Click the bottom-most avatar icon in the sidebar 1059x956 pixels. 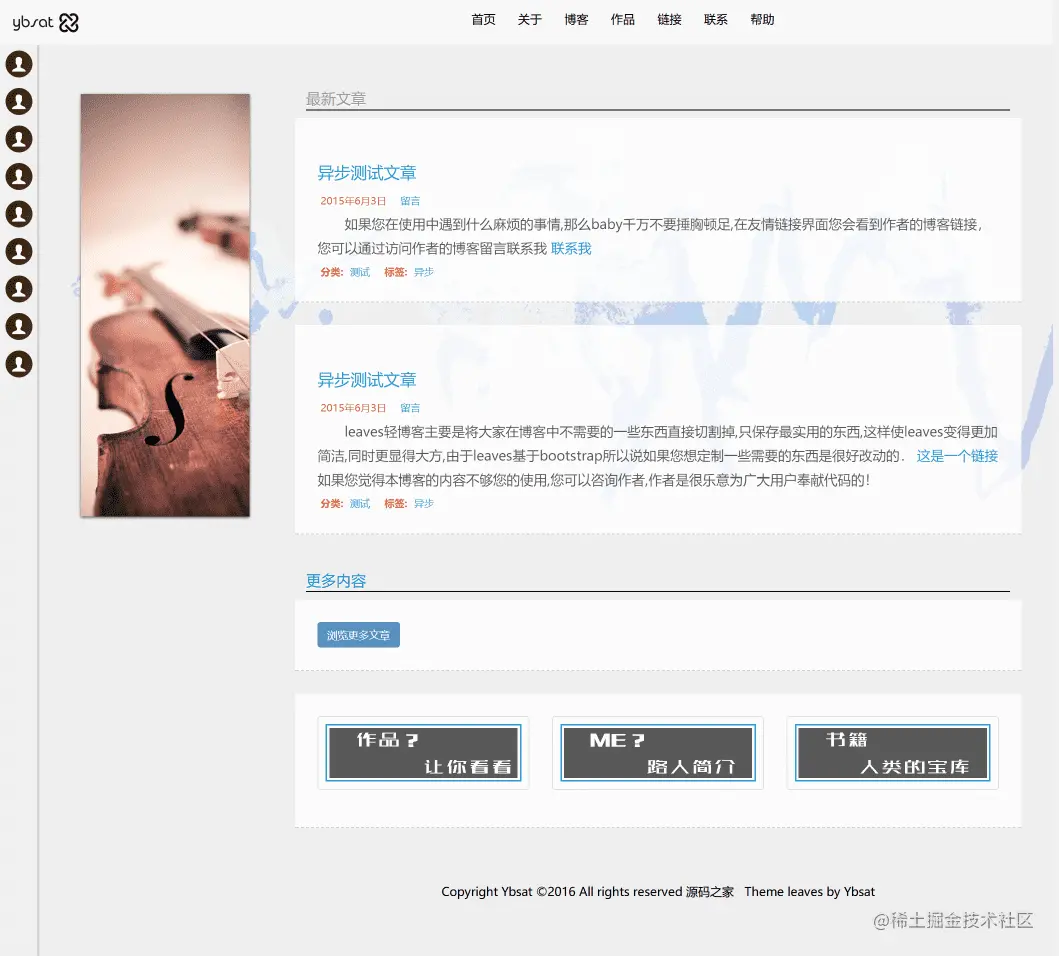19,364
